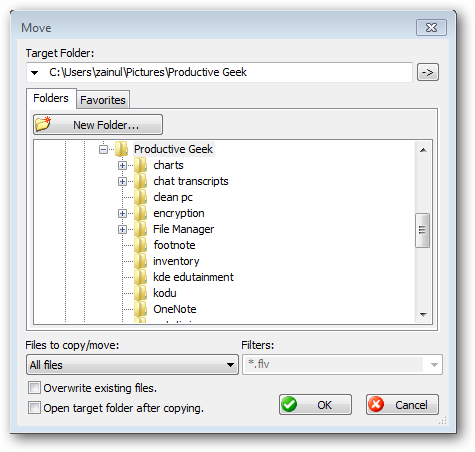Click the OneNote folder icon

point(141,309)
